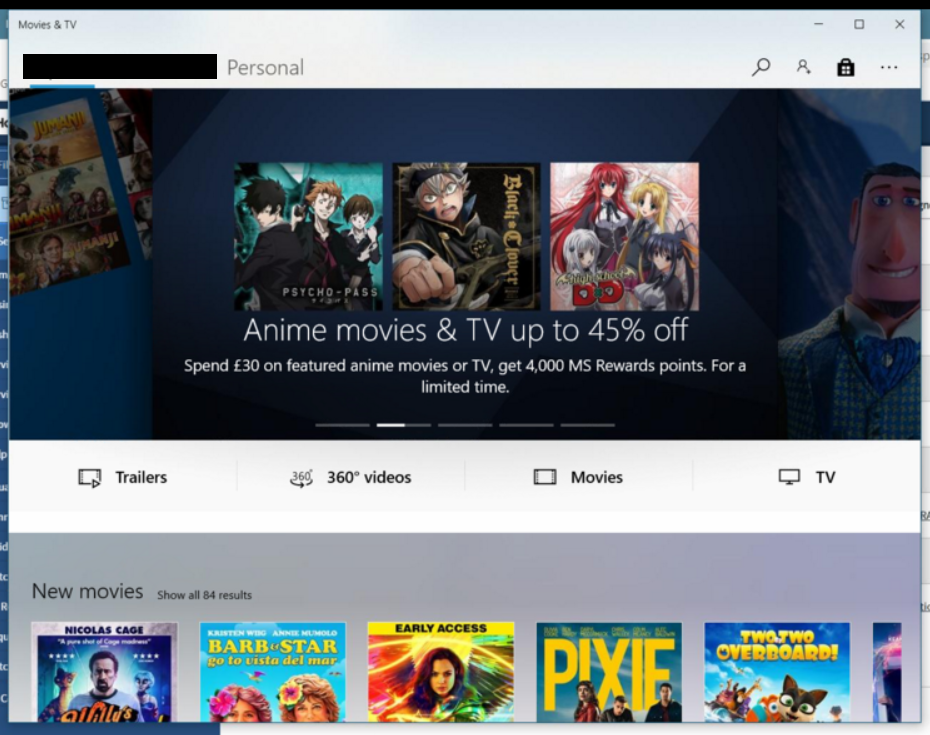Switch to the Personal tab
Screen dimensions: 930x735
click(x=265, y=68)
